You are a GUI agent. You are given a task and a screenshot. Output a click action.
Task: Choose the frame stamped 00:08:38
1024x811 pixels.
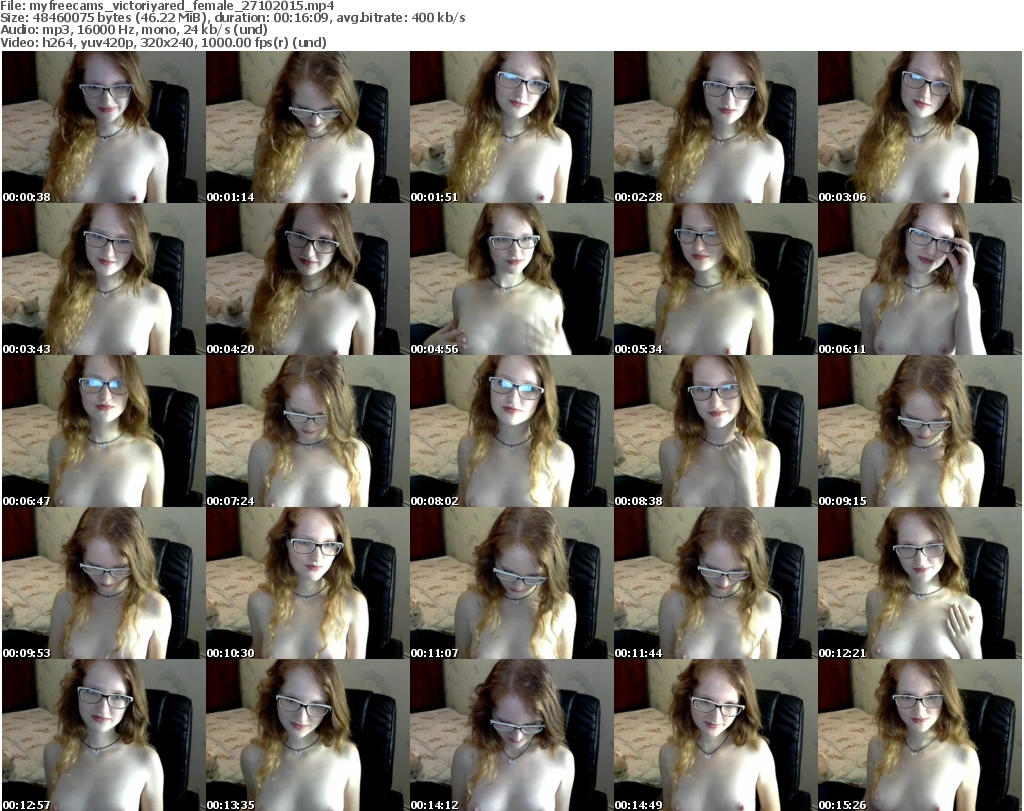click(716, 432)
